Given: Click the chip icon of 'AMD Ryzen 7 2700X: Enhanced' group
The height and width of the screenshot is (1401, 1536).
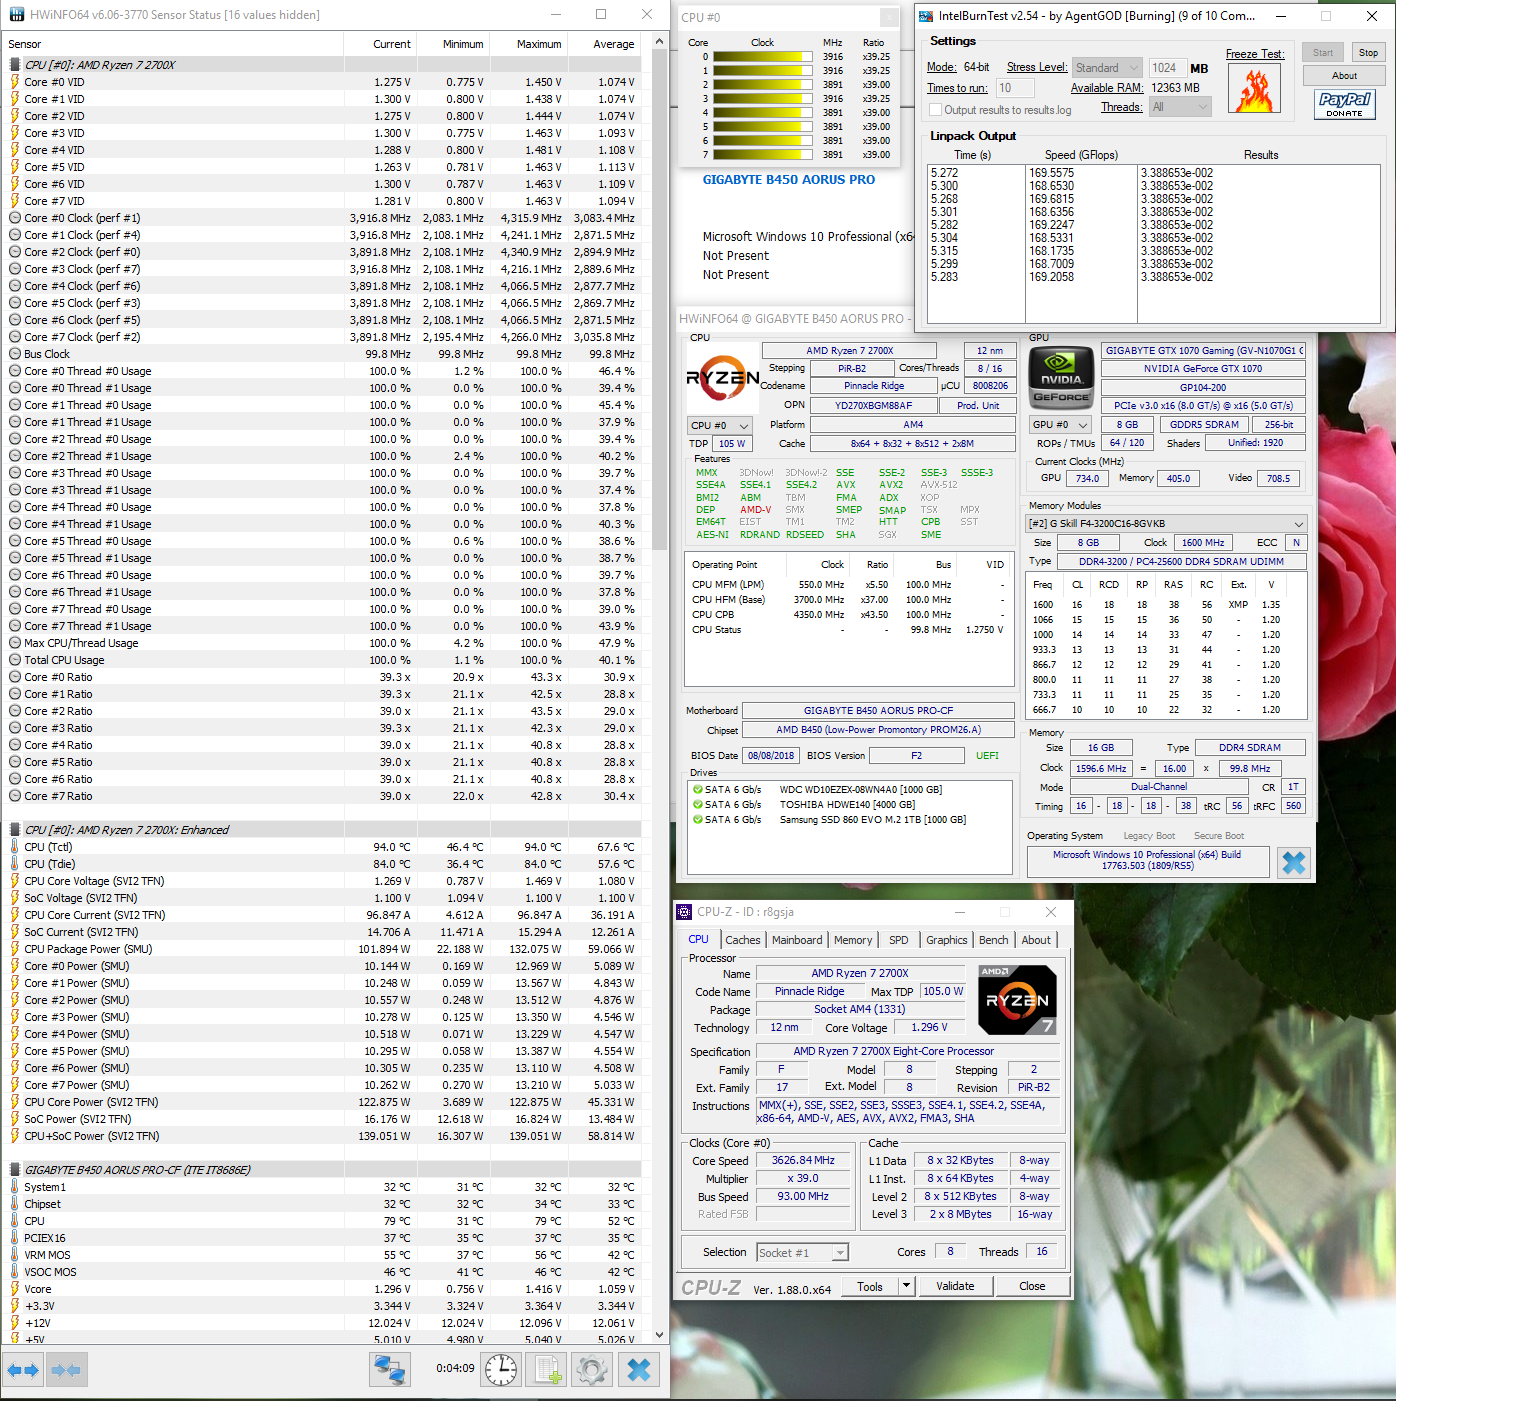Looking at the screenshot, I should 15,830.
